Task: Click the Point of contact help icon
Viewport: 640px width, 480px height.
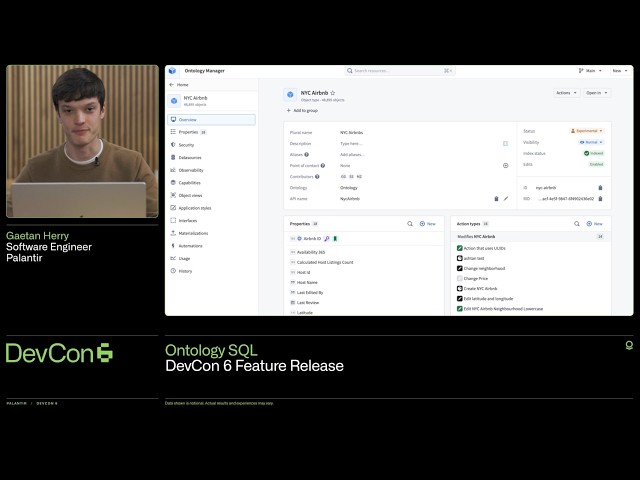Action: [x=323, y=166]
